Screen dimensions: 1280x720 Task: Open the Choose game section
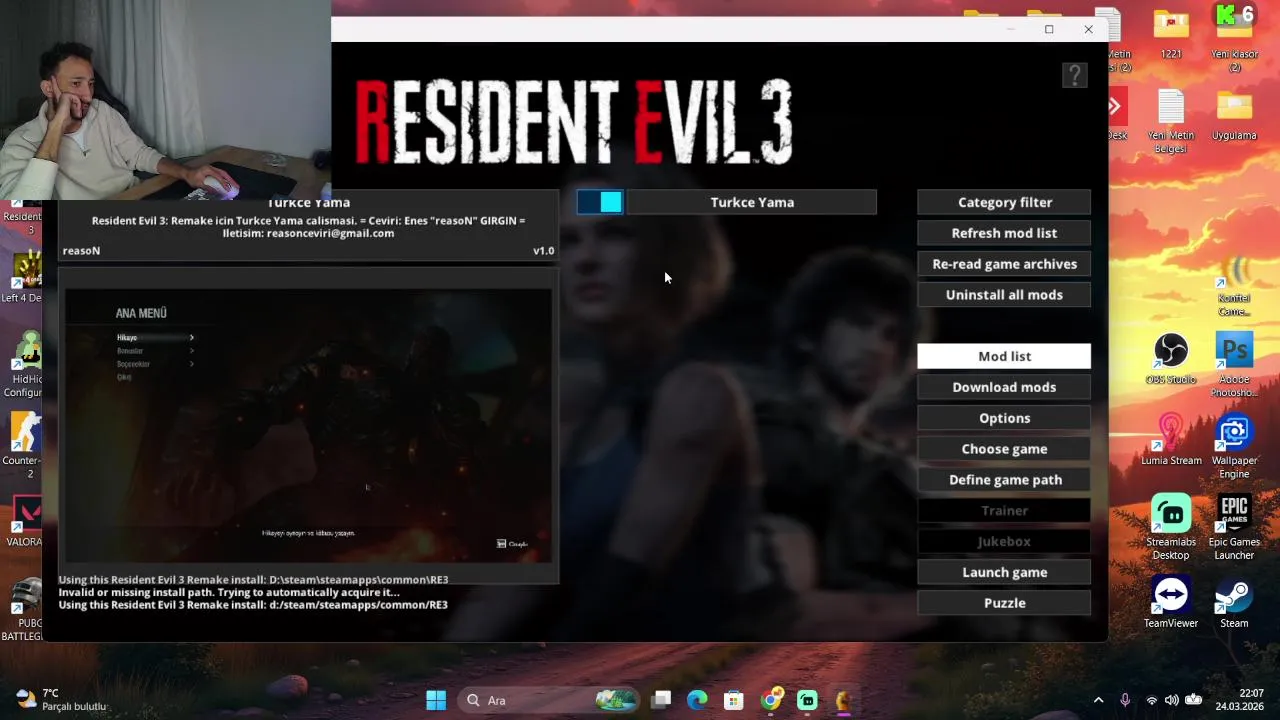point(1004,449)
